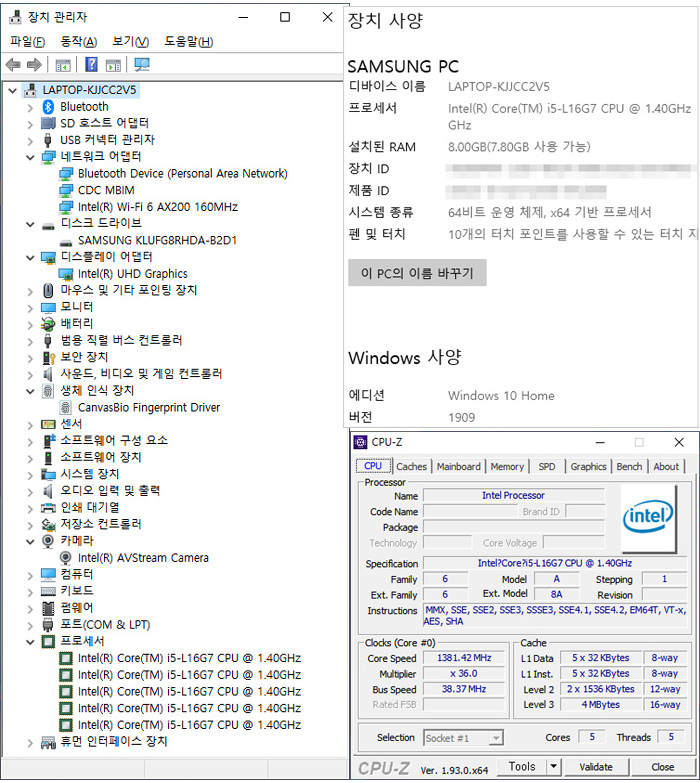Click the show/hide console tree toolbar icon
700x783 pixels.
63,65
